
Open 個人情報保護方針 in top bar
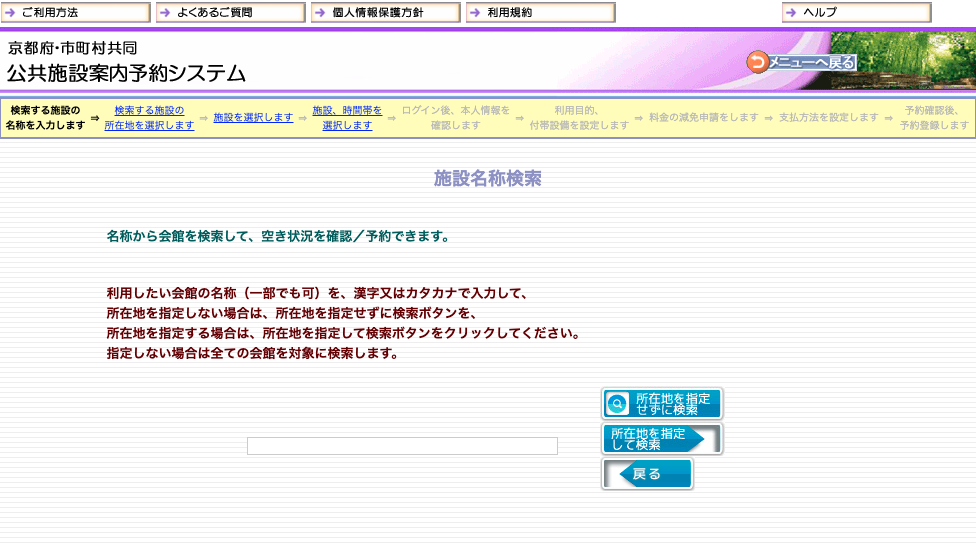[x=385, y=12]
